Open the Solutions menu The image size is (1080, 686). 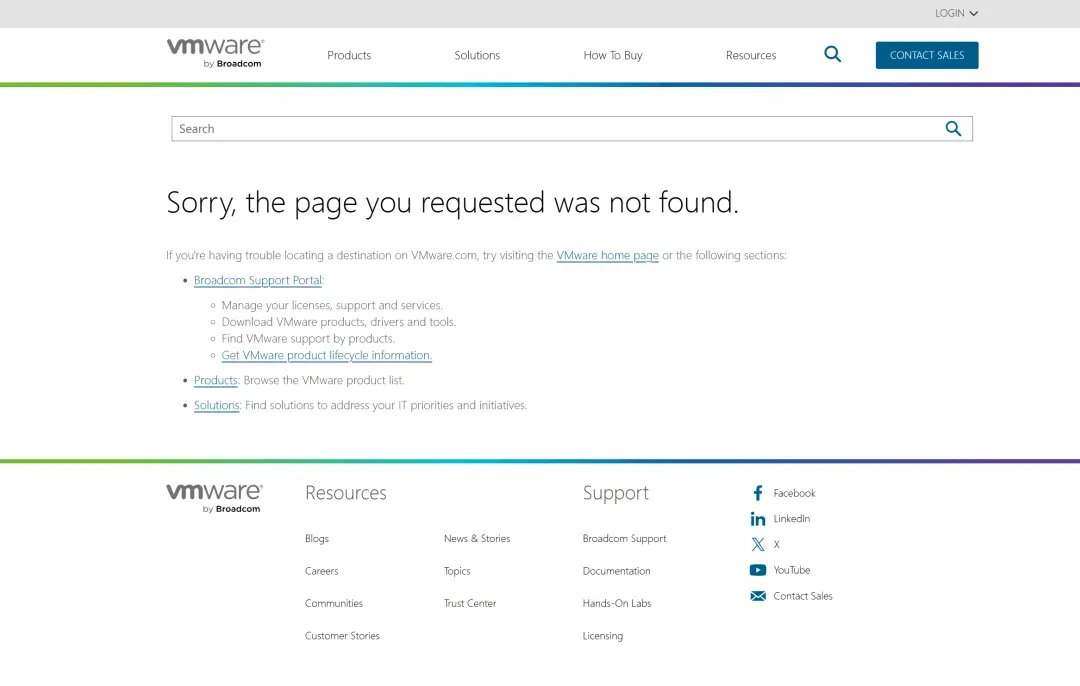tap(477, 55)
